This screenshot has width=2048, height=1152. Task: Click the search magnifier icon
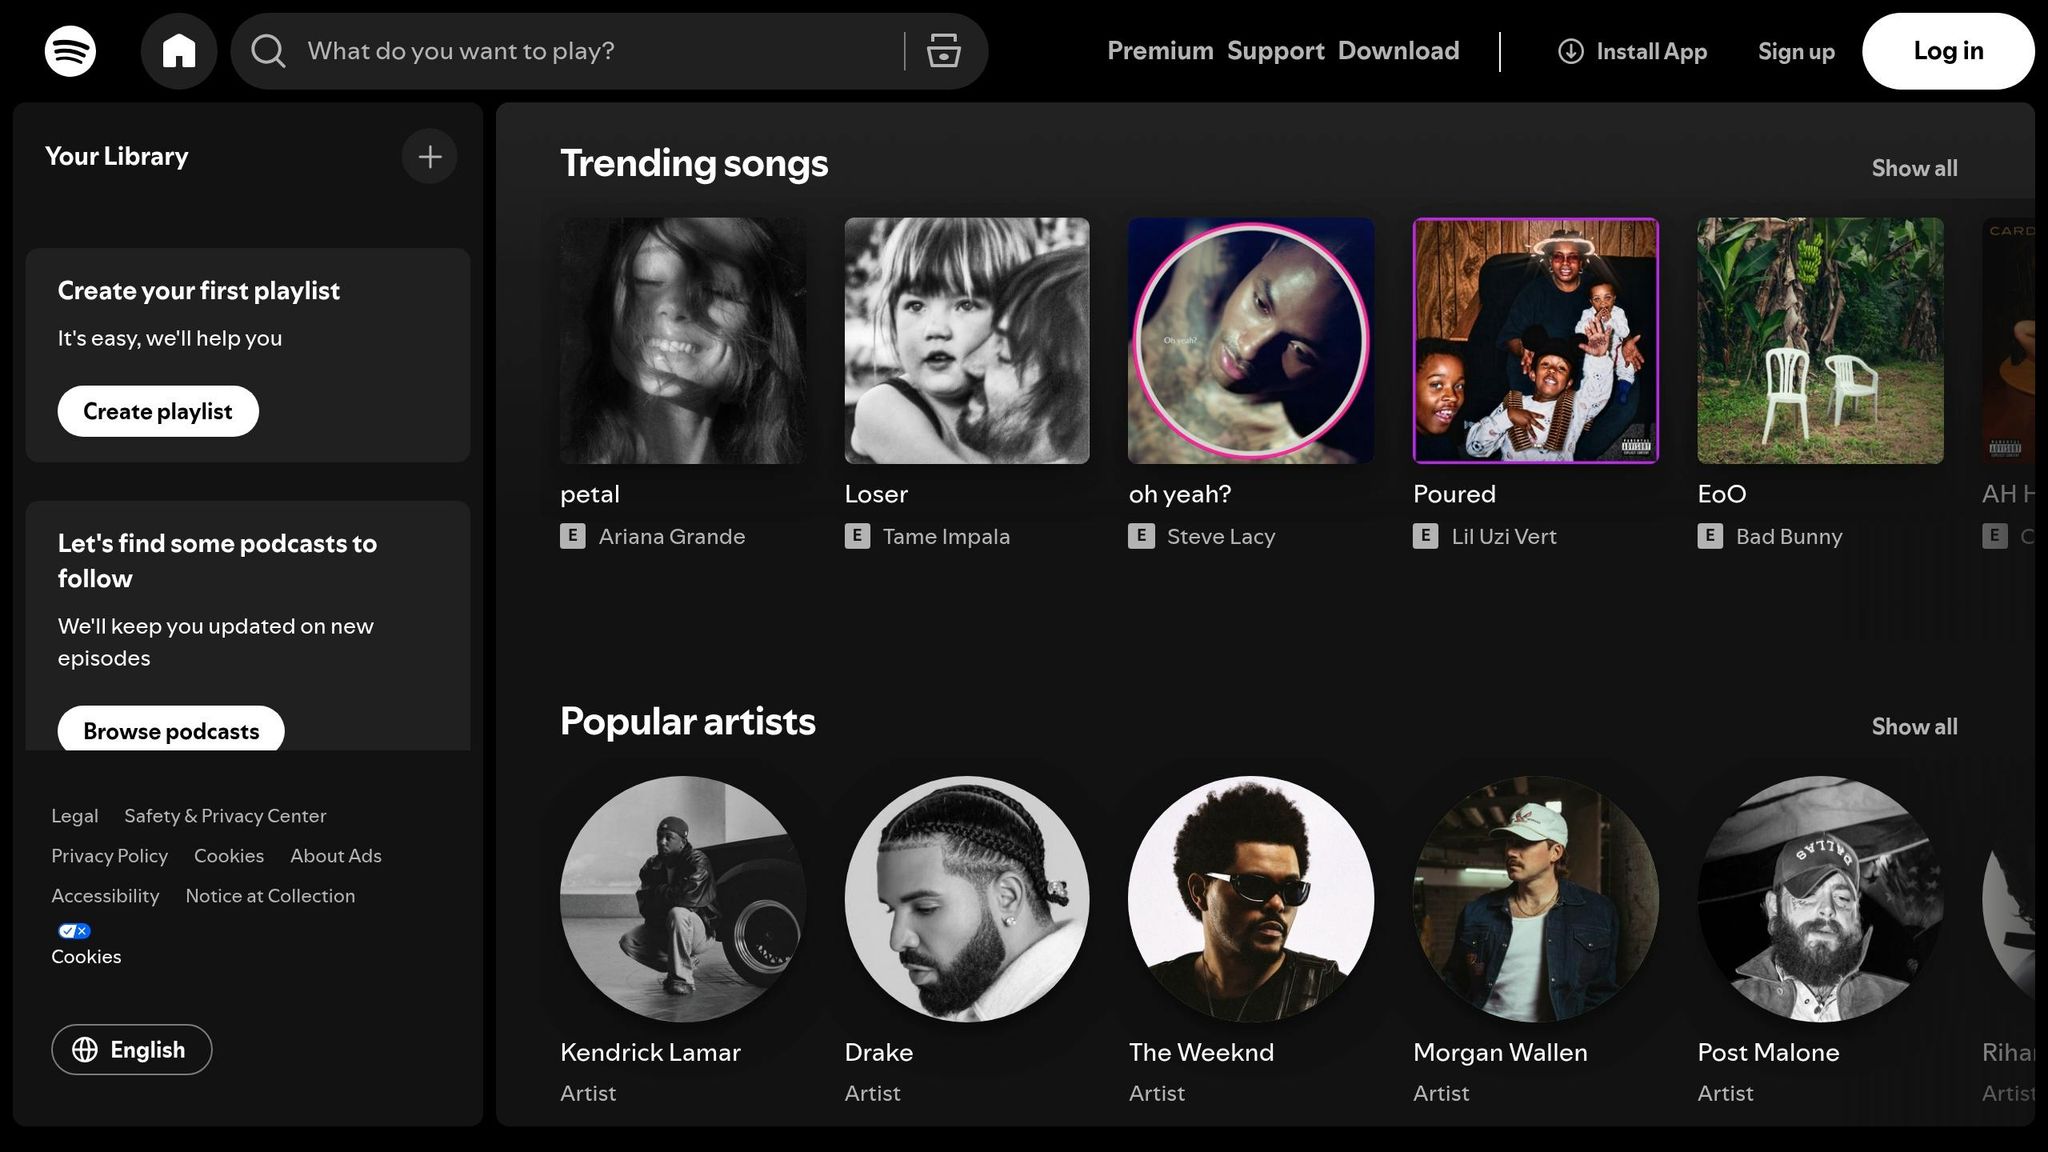pos(268,51)
